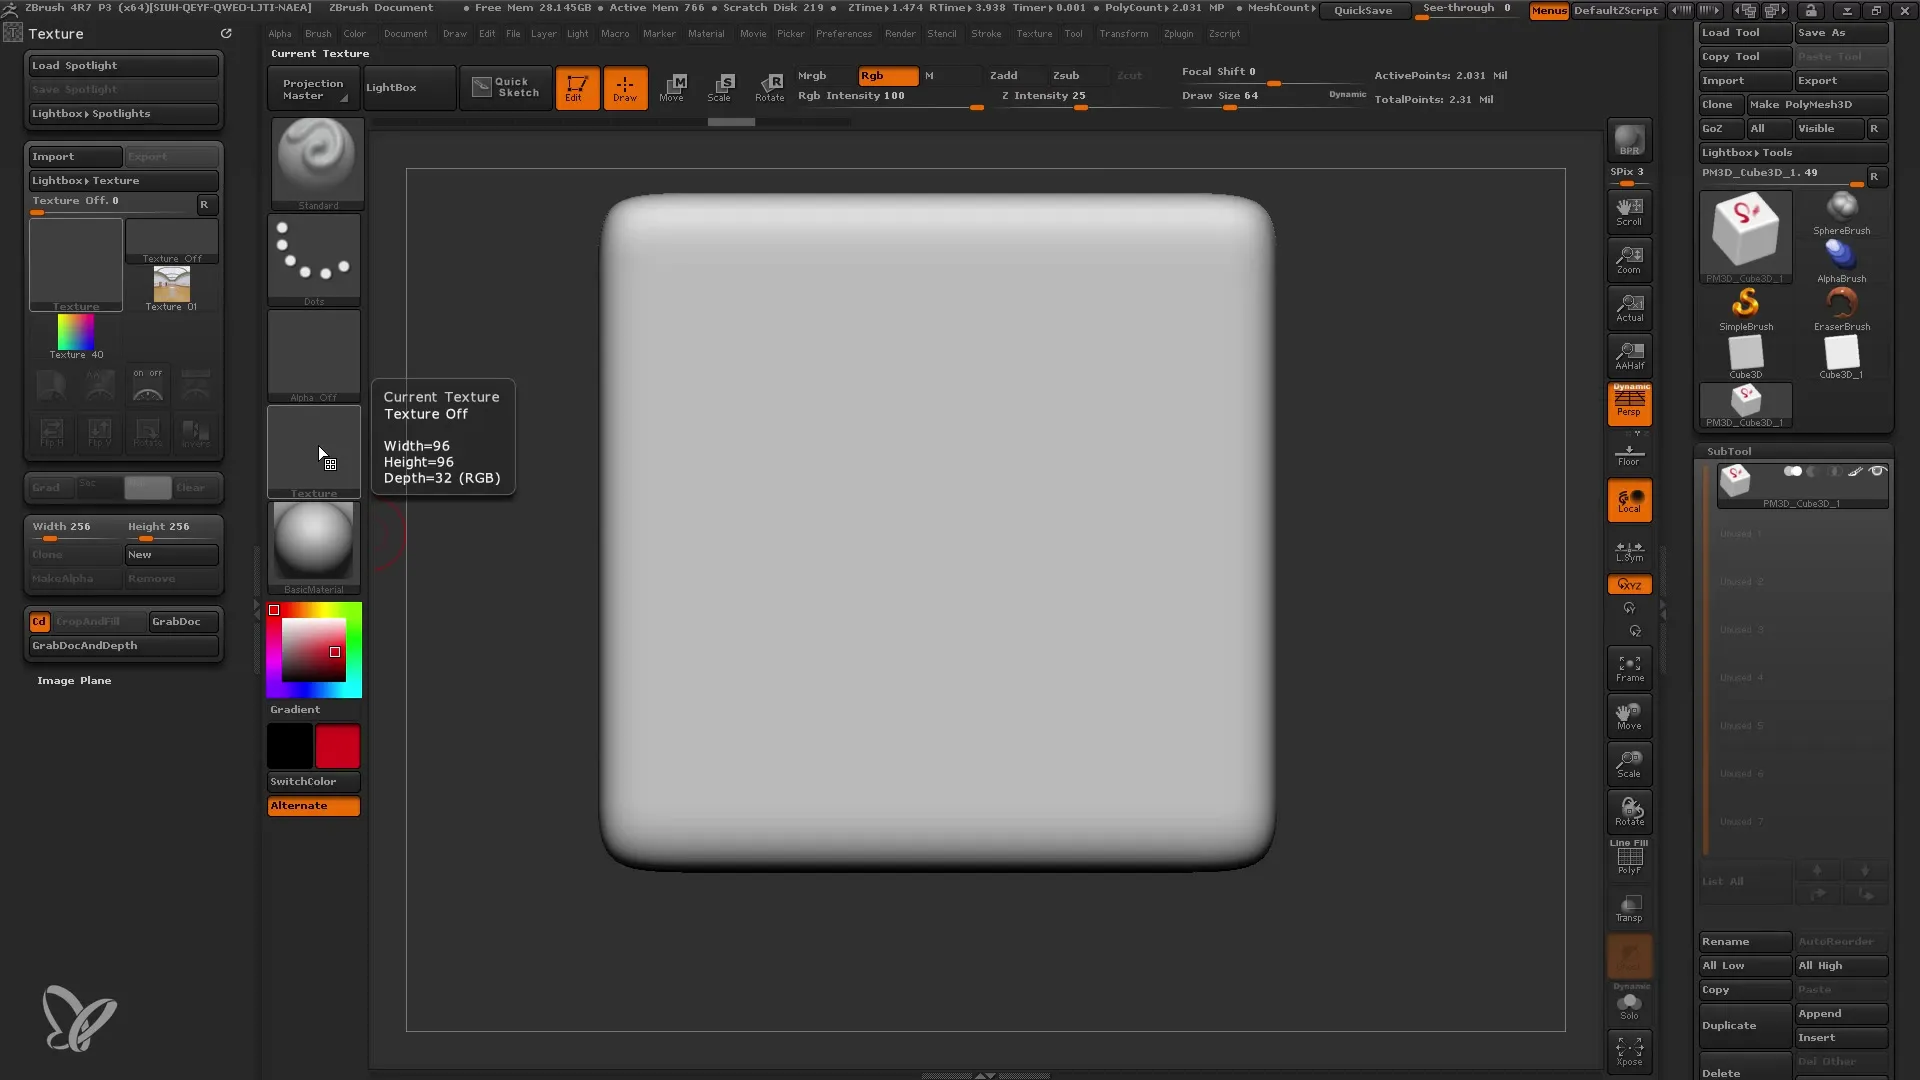Open the Brush menu
The height and width of the screenshot is (1080, 1920).
coord(318,34)
